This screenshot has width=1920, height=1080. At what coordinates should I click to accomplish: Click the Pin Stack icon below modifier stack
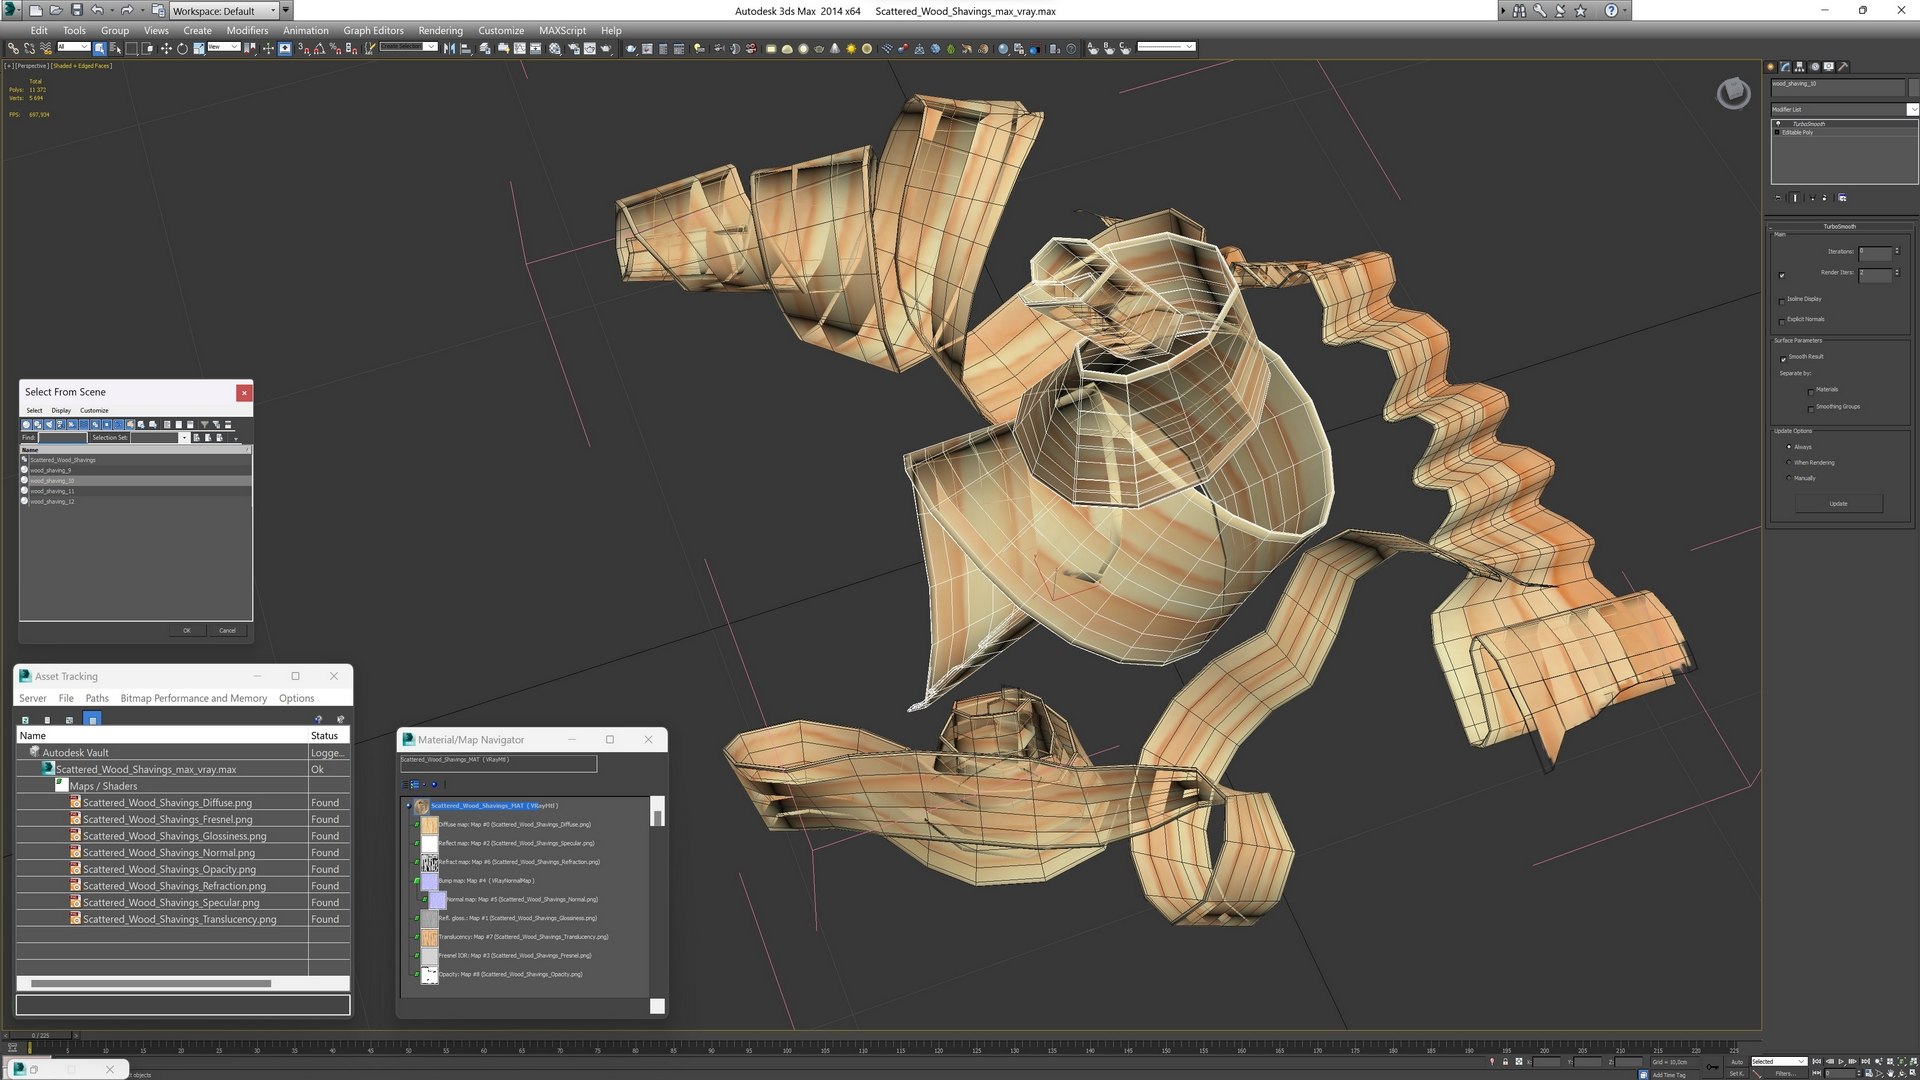pyautogui.click(x=1778, y=198)
